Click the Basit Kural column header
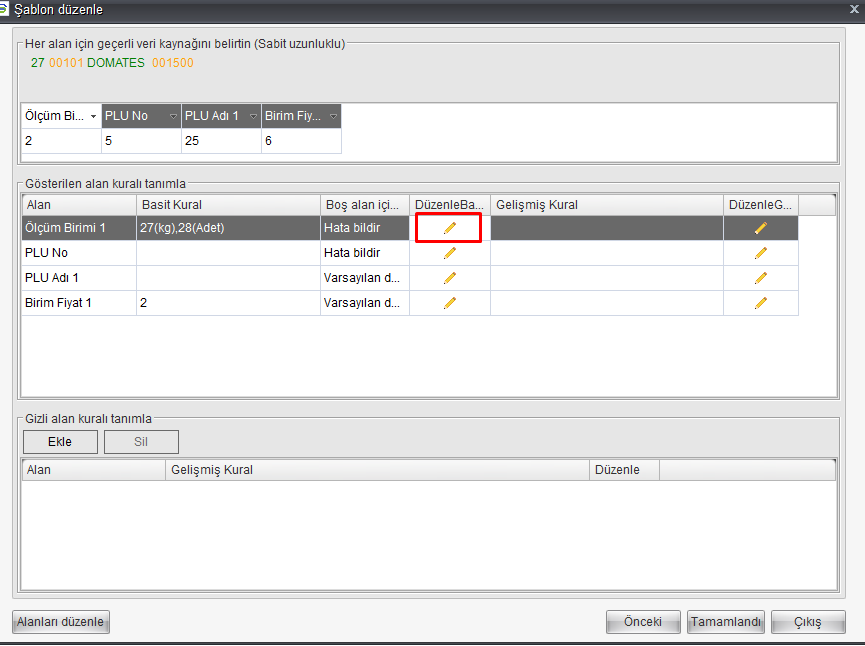This screenshot has height=646, width=865. pos(228,205)
